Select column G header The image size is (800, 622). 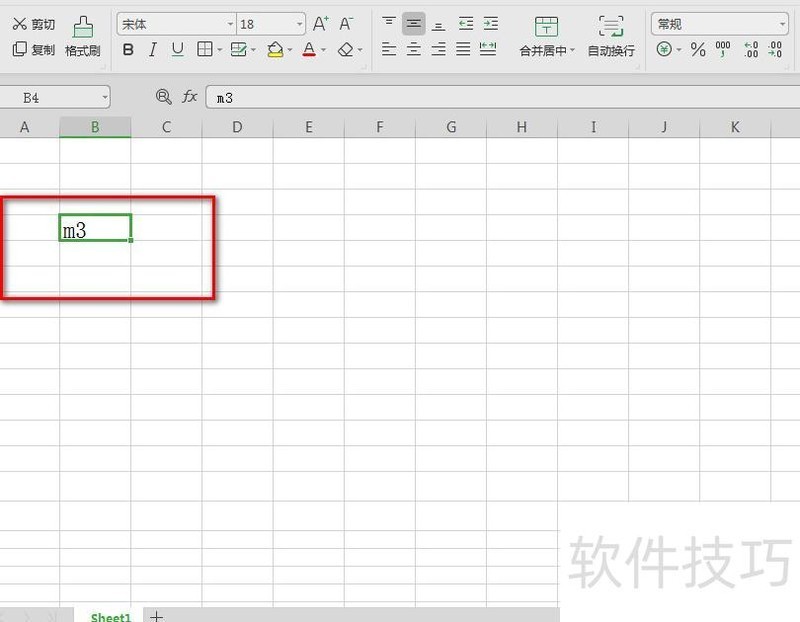point(451,127)
